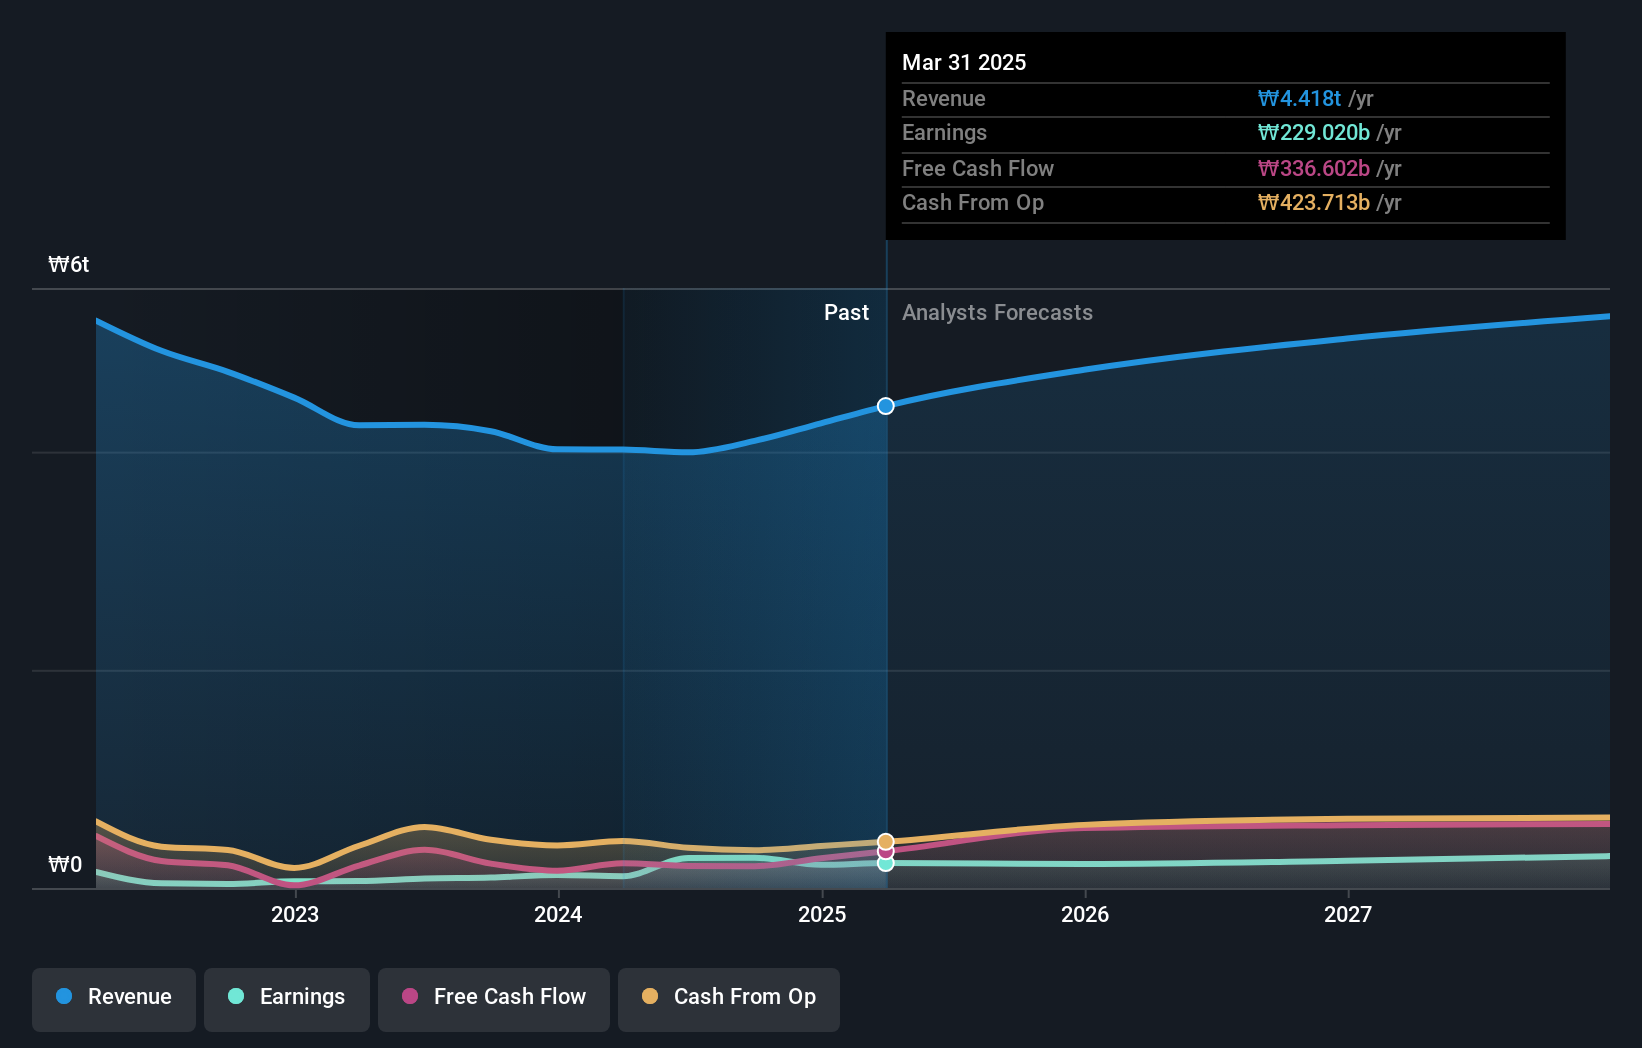Switch to the Past section of the chart

click(x=847, y=312)
